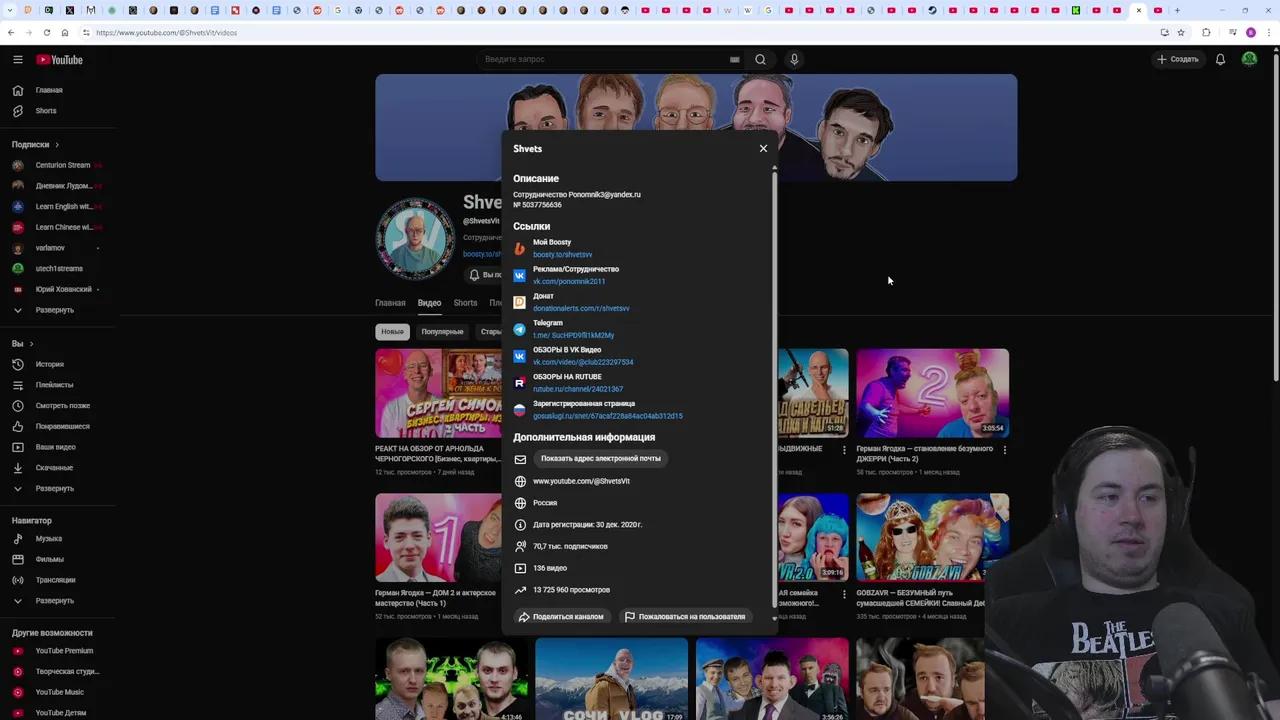Open Сергей Симонов video thumbnail
Screen dimensions: 1280x720
click(x=438, y=392)
